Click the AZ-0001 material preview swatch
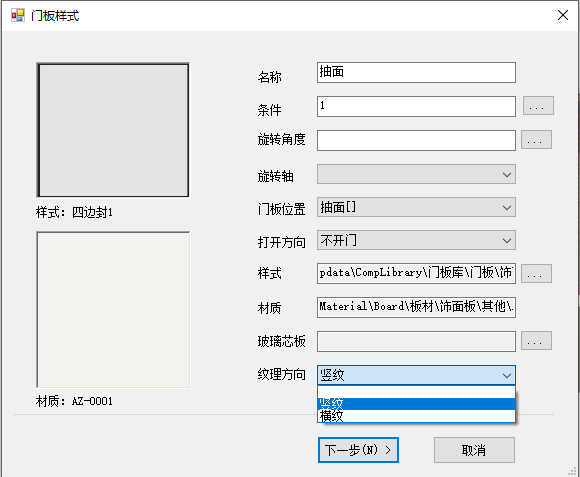The height and width of the screenshot is (477, 580). point(113,310)
